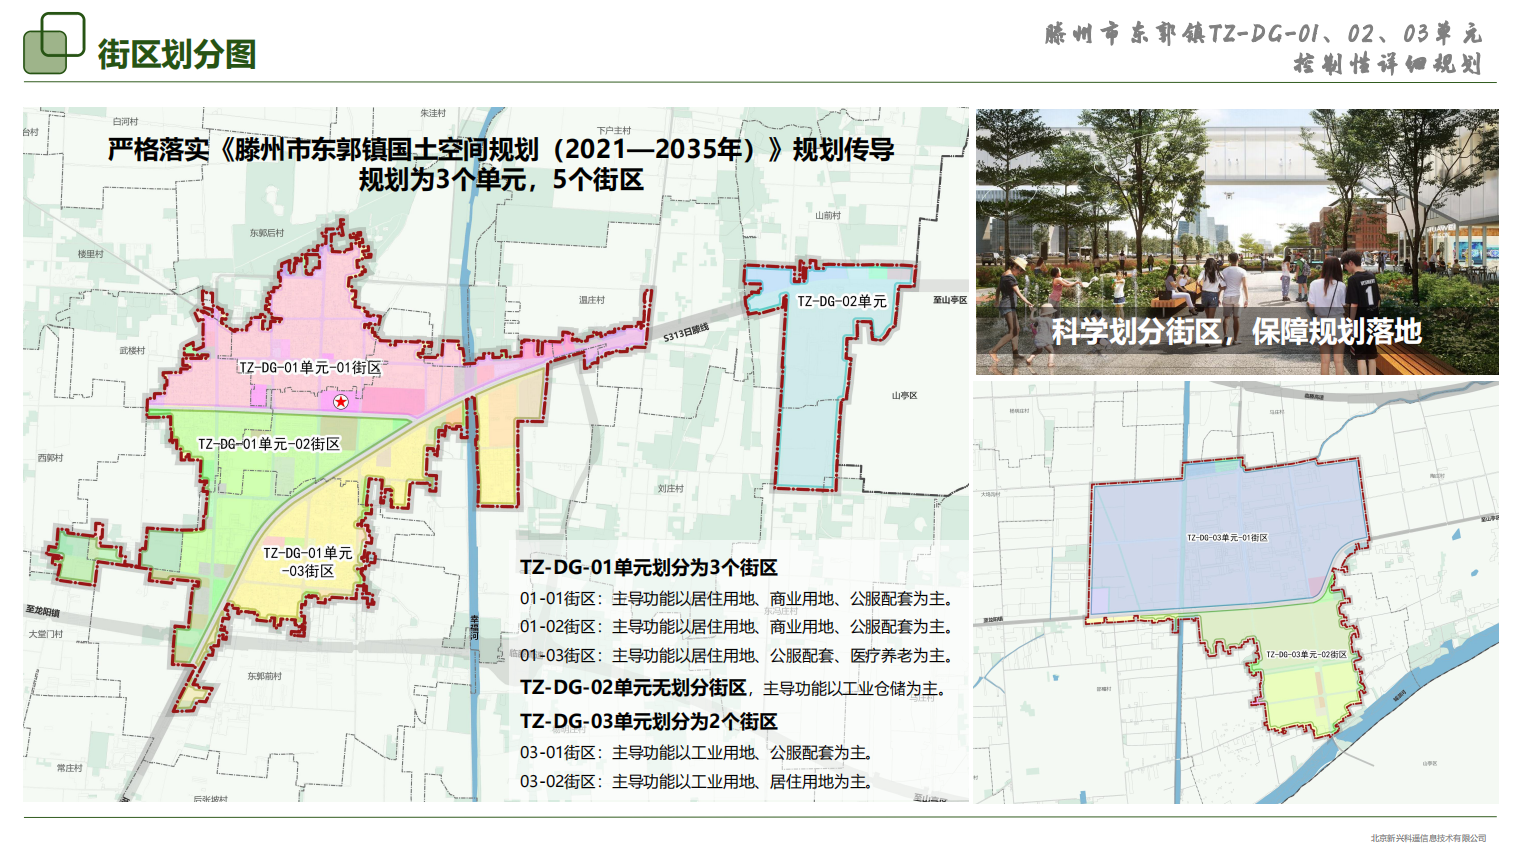The image size is (1522, 849).
Task: Click the 03-02街区 description line
Action: [x=696, y=782]
